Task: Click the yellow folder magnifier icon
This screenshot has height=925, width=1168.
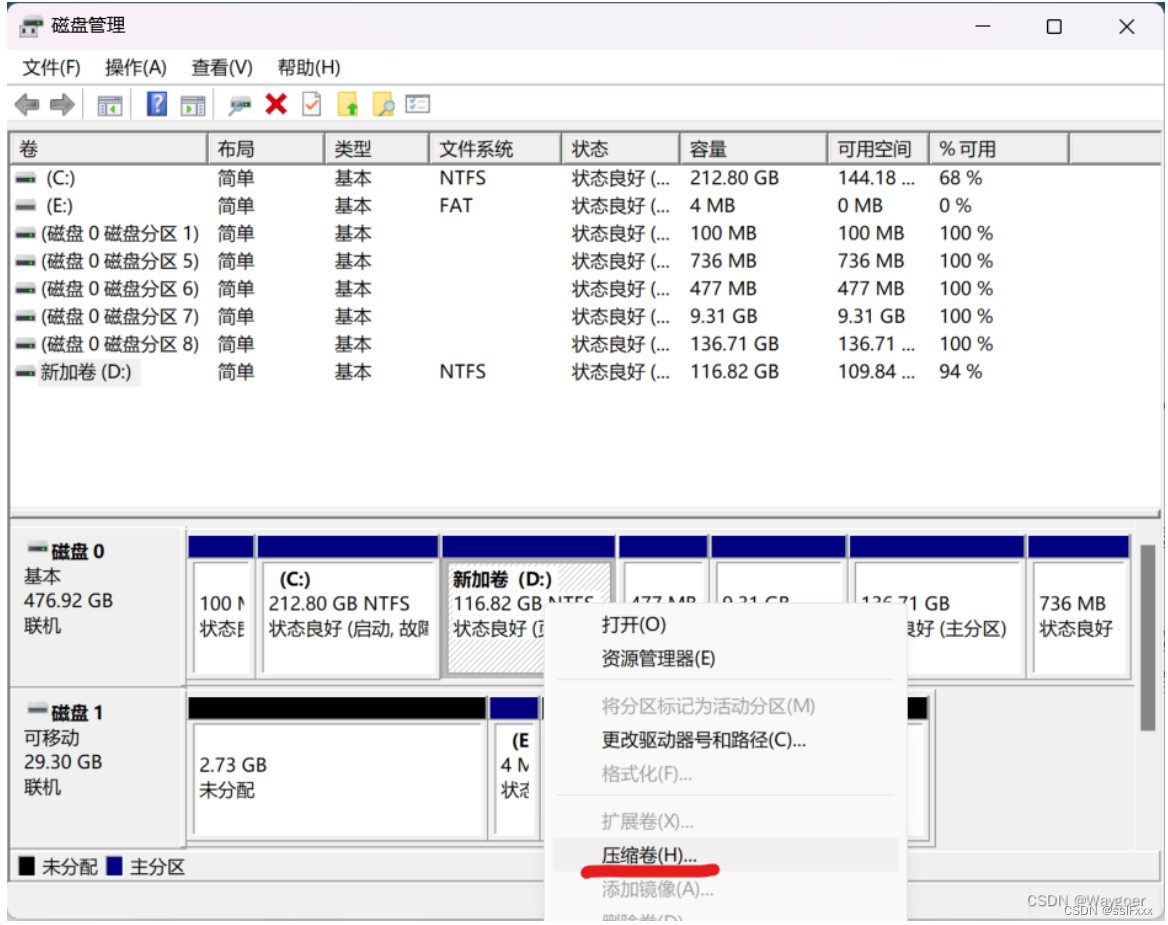Action: click(x=383, y=105)
